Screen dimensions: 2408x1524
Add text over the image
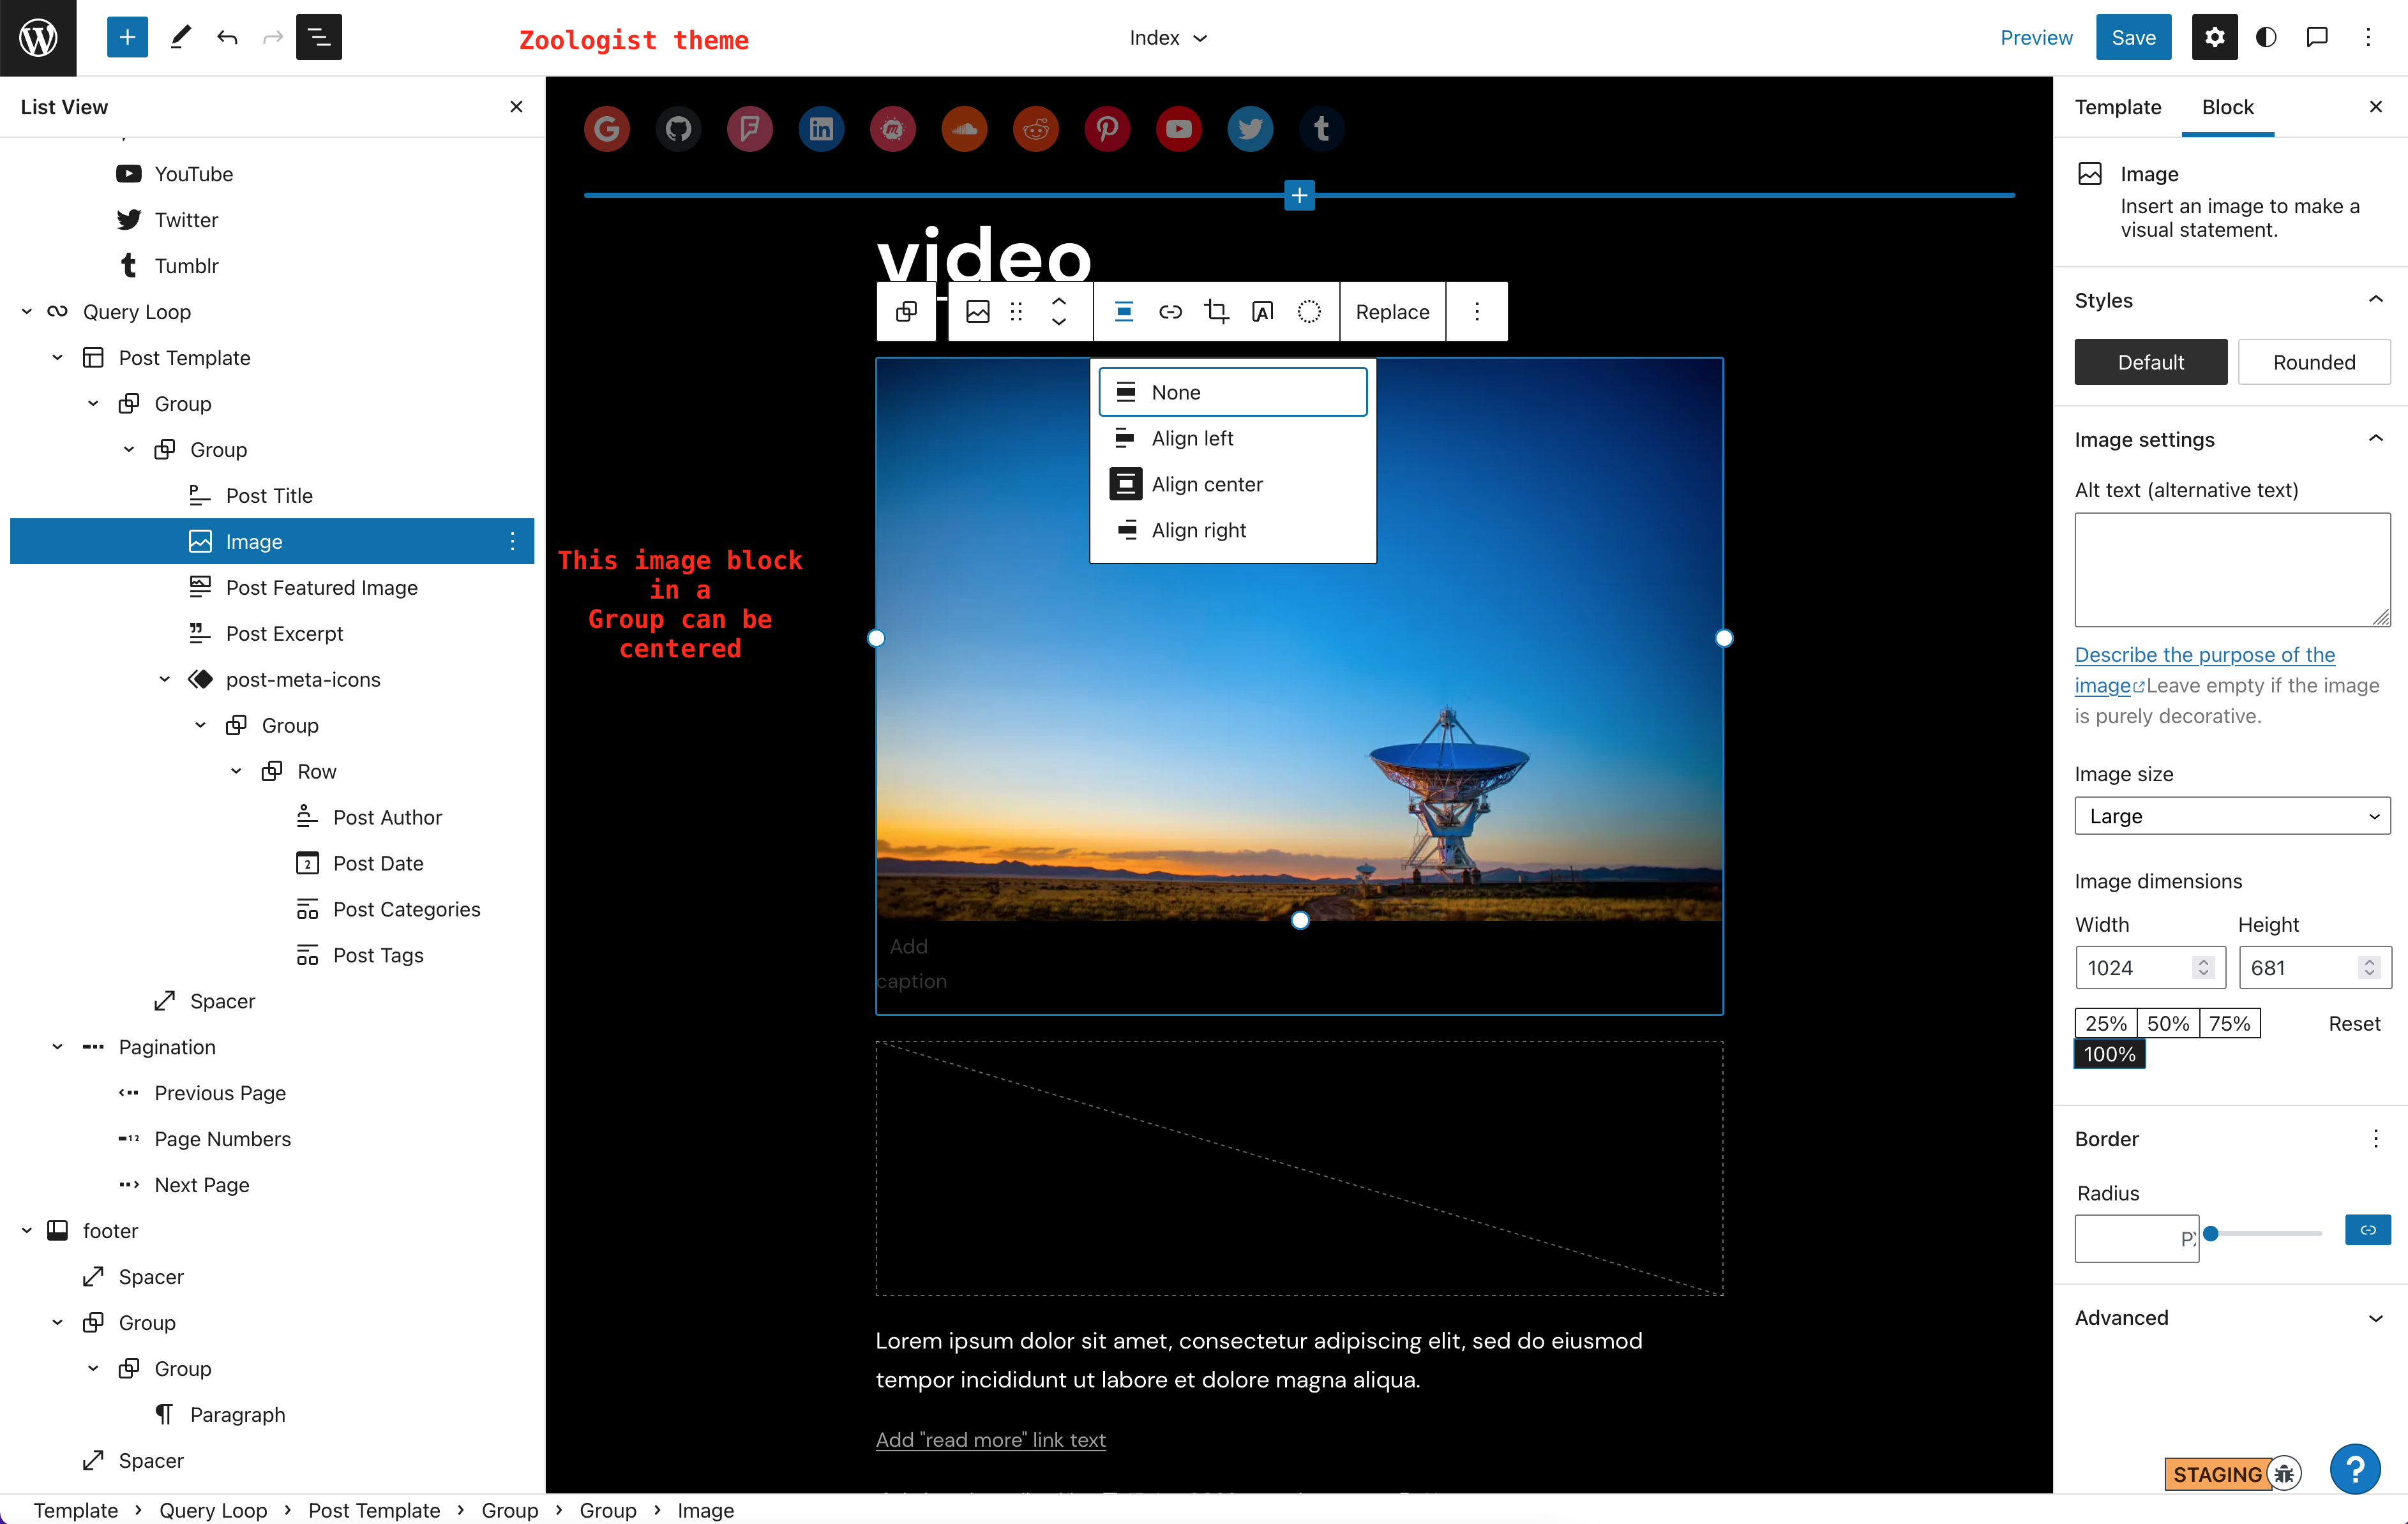coord(1263,311)
